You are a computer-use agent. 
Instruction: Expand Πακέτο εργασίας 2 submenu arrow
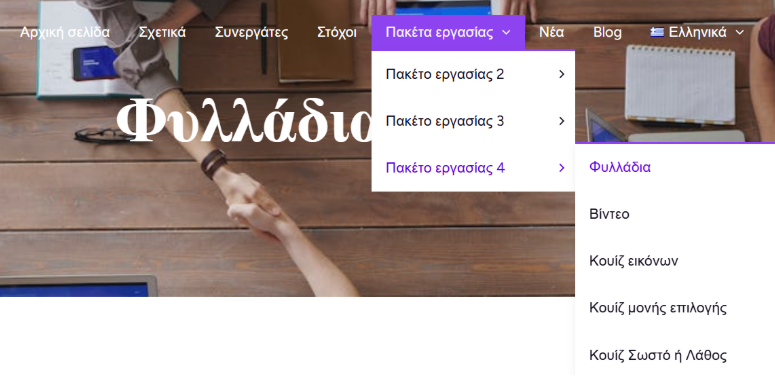[561, 74]
